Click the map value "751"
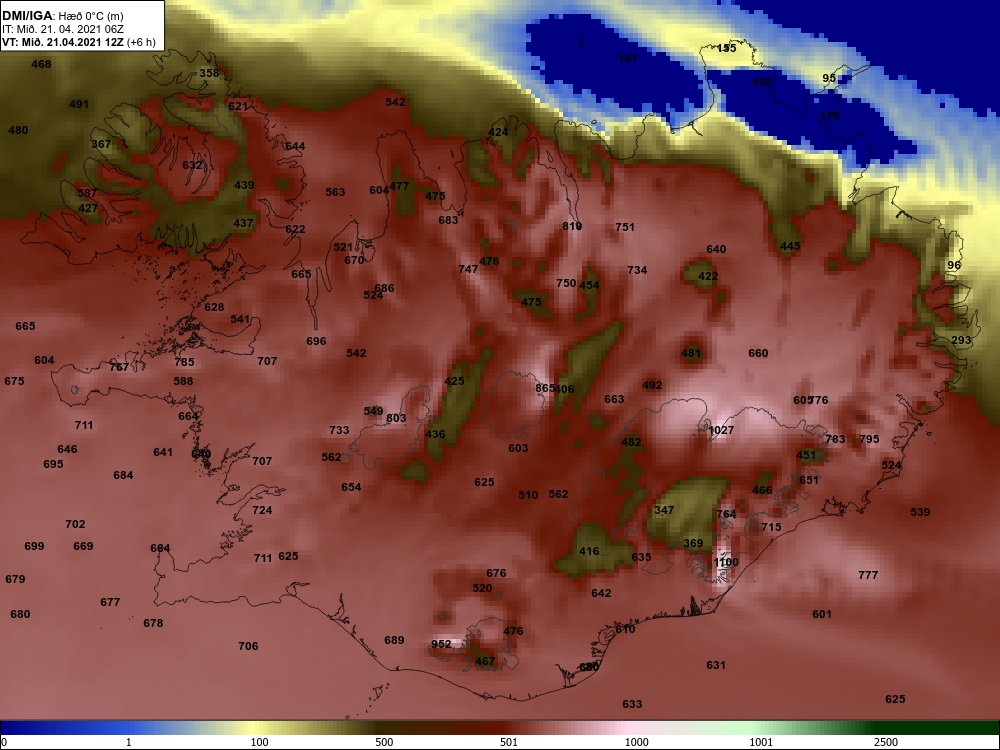 click(625, 226)
